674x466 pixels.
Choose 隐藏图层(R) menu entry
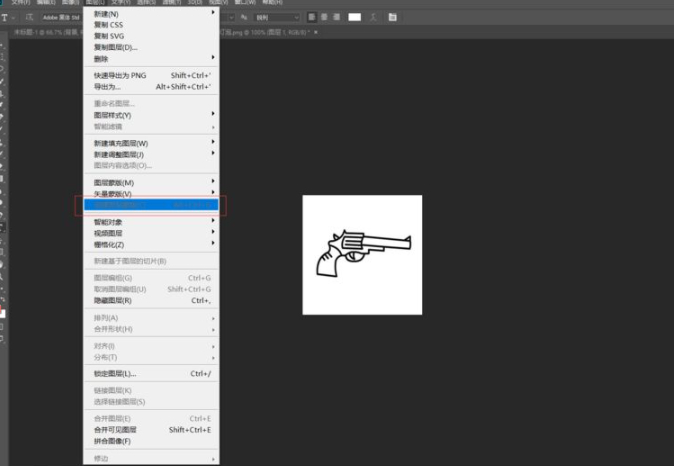[151, 300]
